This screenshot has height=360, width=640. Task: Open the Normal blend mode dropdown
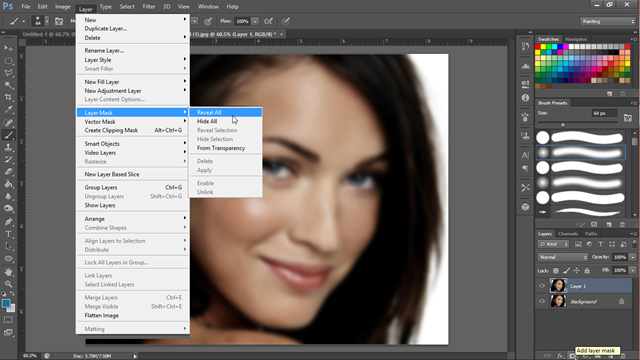point(562,257)
